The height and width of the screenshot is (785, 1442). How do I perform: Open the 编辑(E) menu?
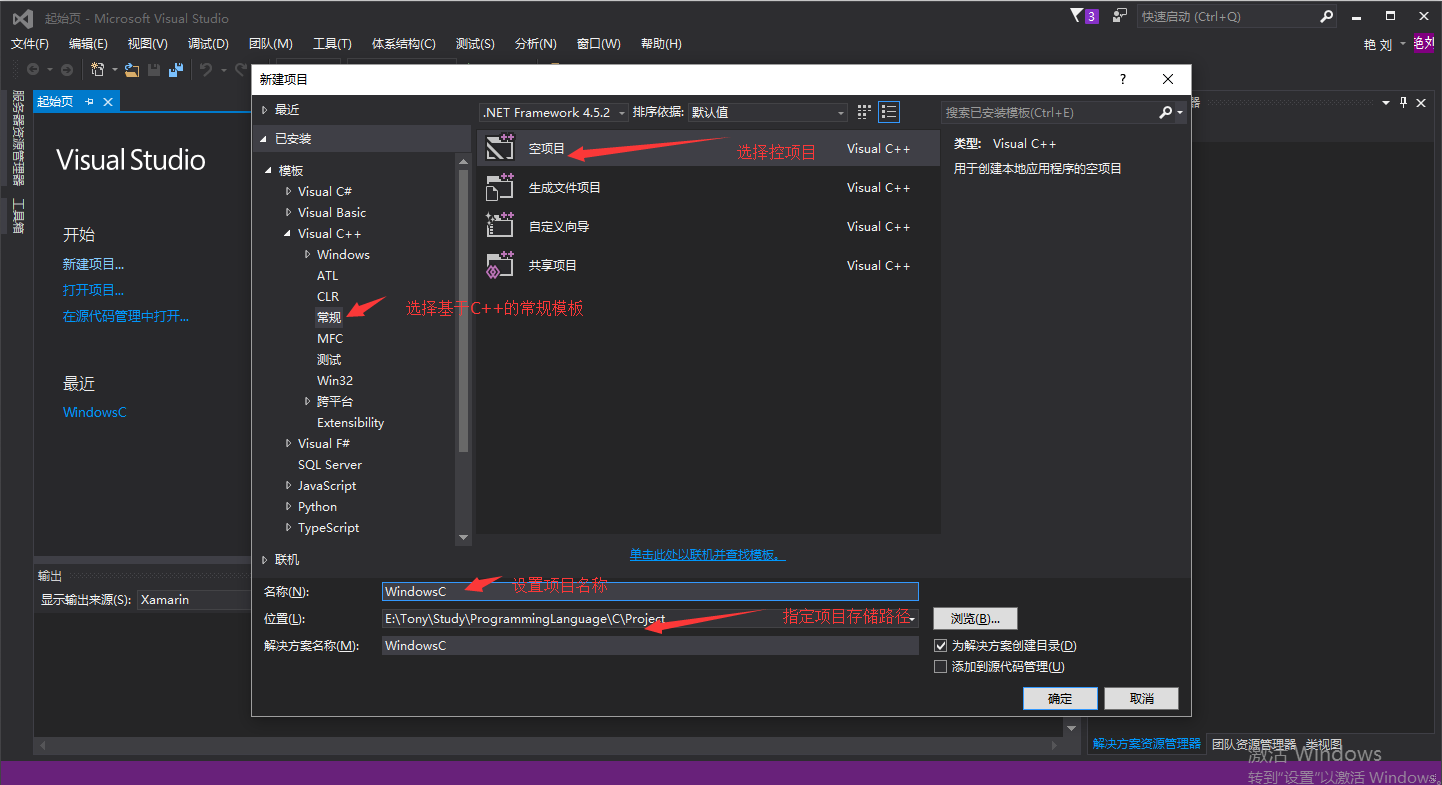[x=88, y=44]
